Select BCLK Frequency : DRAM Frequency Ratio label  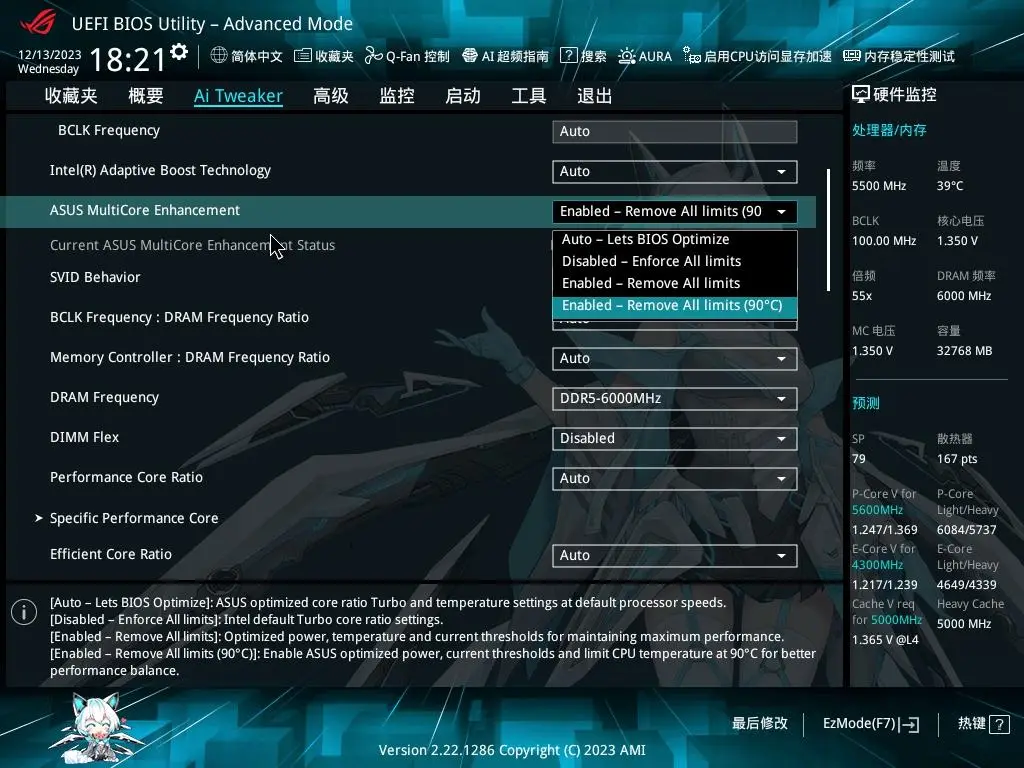coord(180,317)
